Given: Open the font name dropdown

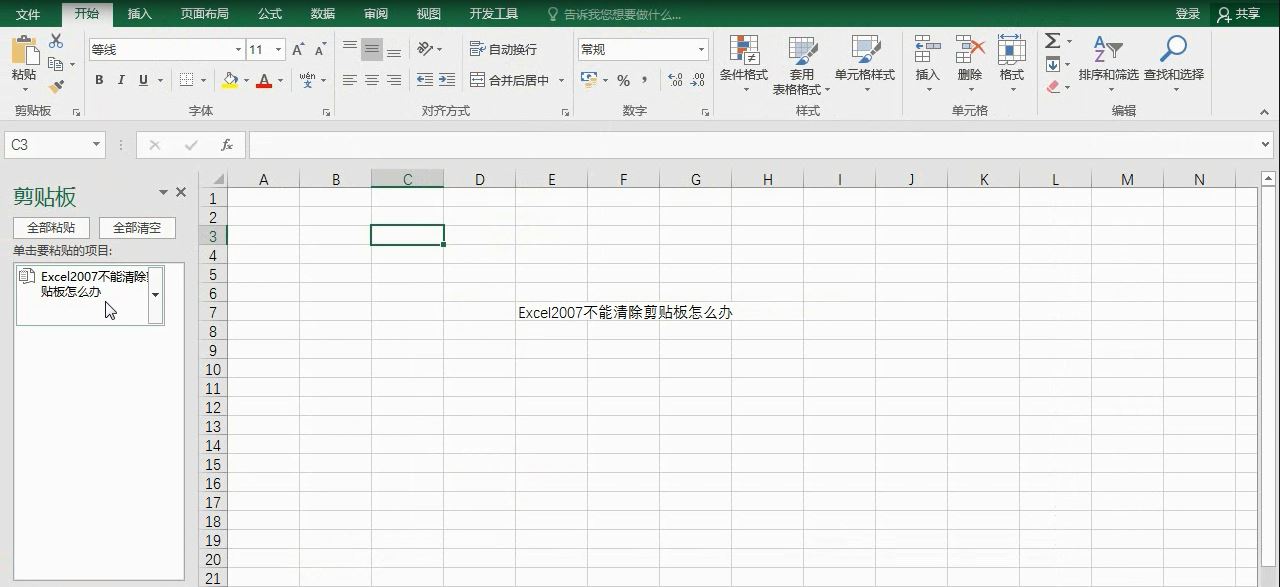Looking at the screenshot, I should pyautogui.click(x=238, y=50).
